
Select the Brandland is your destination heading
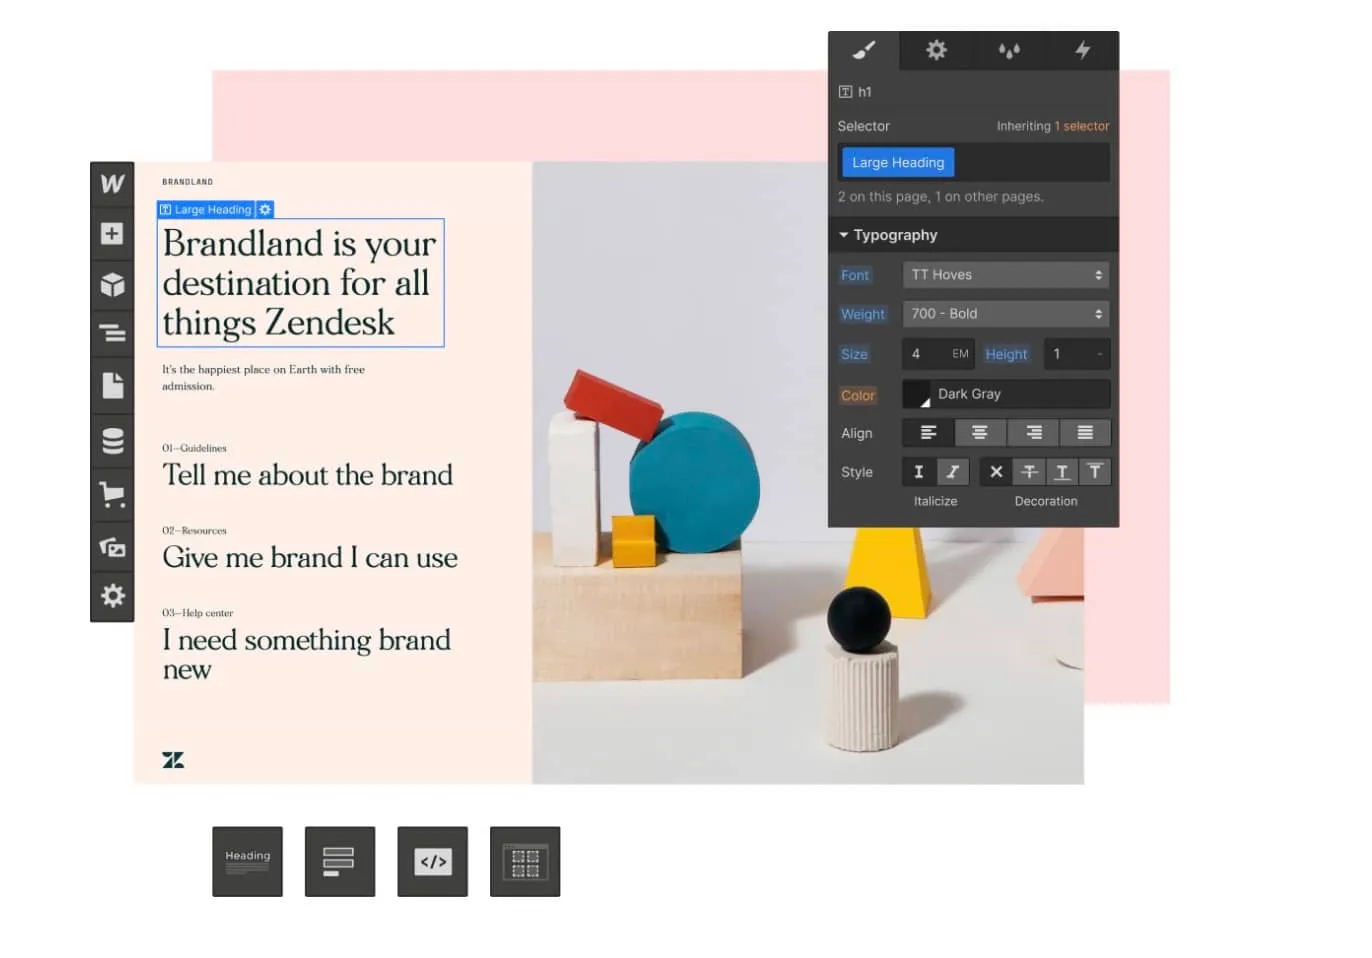point(300,283)
